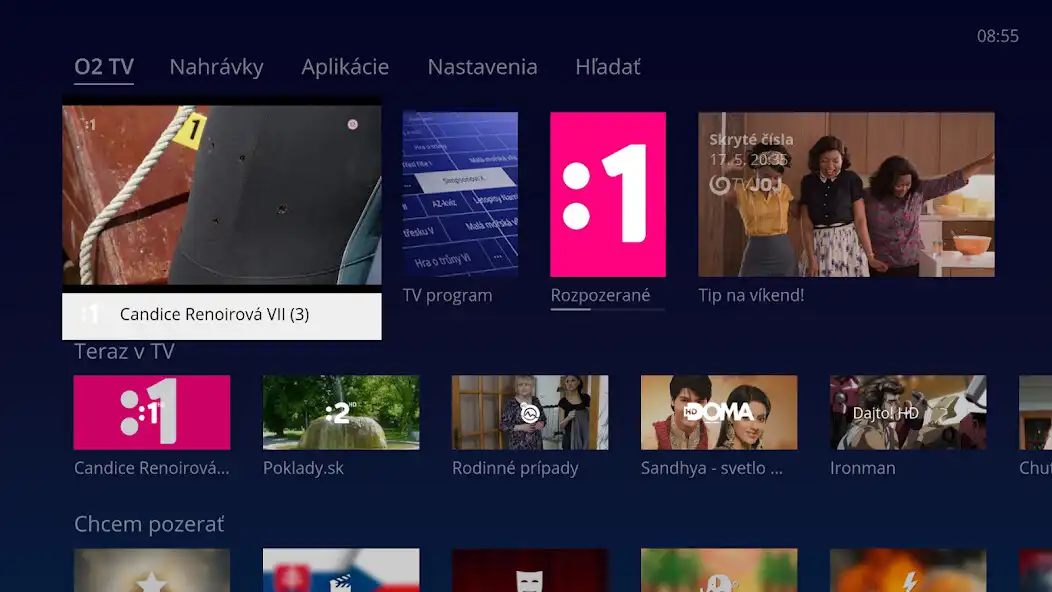Click the TV program label
This screenshot has width=1052, height=592.
pyautogui.click(x=448, y=295)
